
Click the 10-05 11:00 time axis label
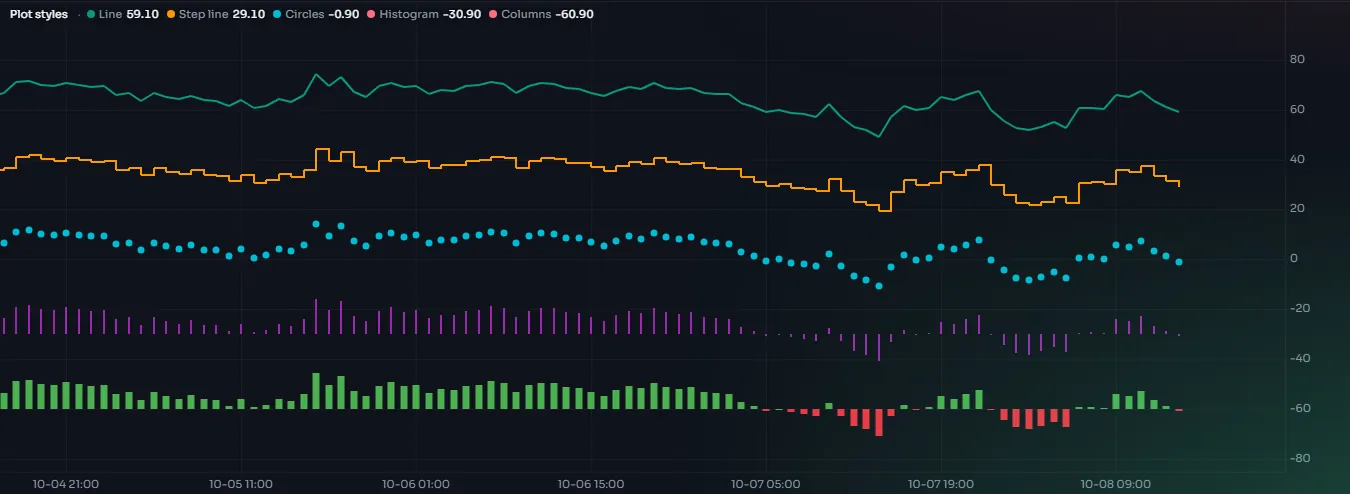pos(241,484)
